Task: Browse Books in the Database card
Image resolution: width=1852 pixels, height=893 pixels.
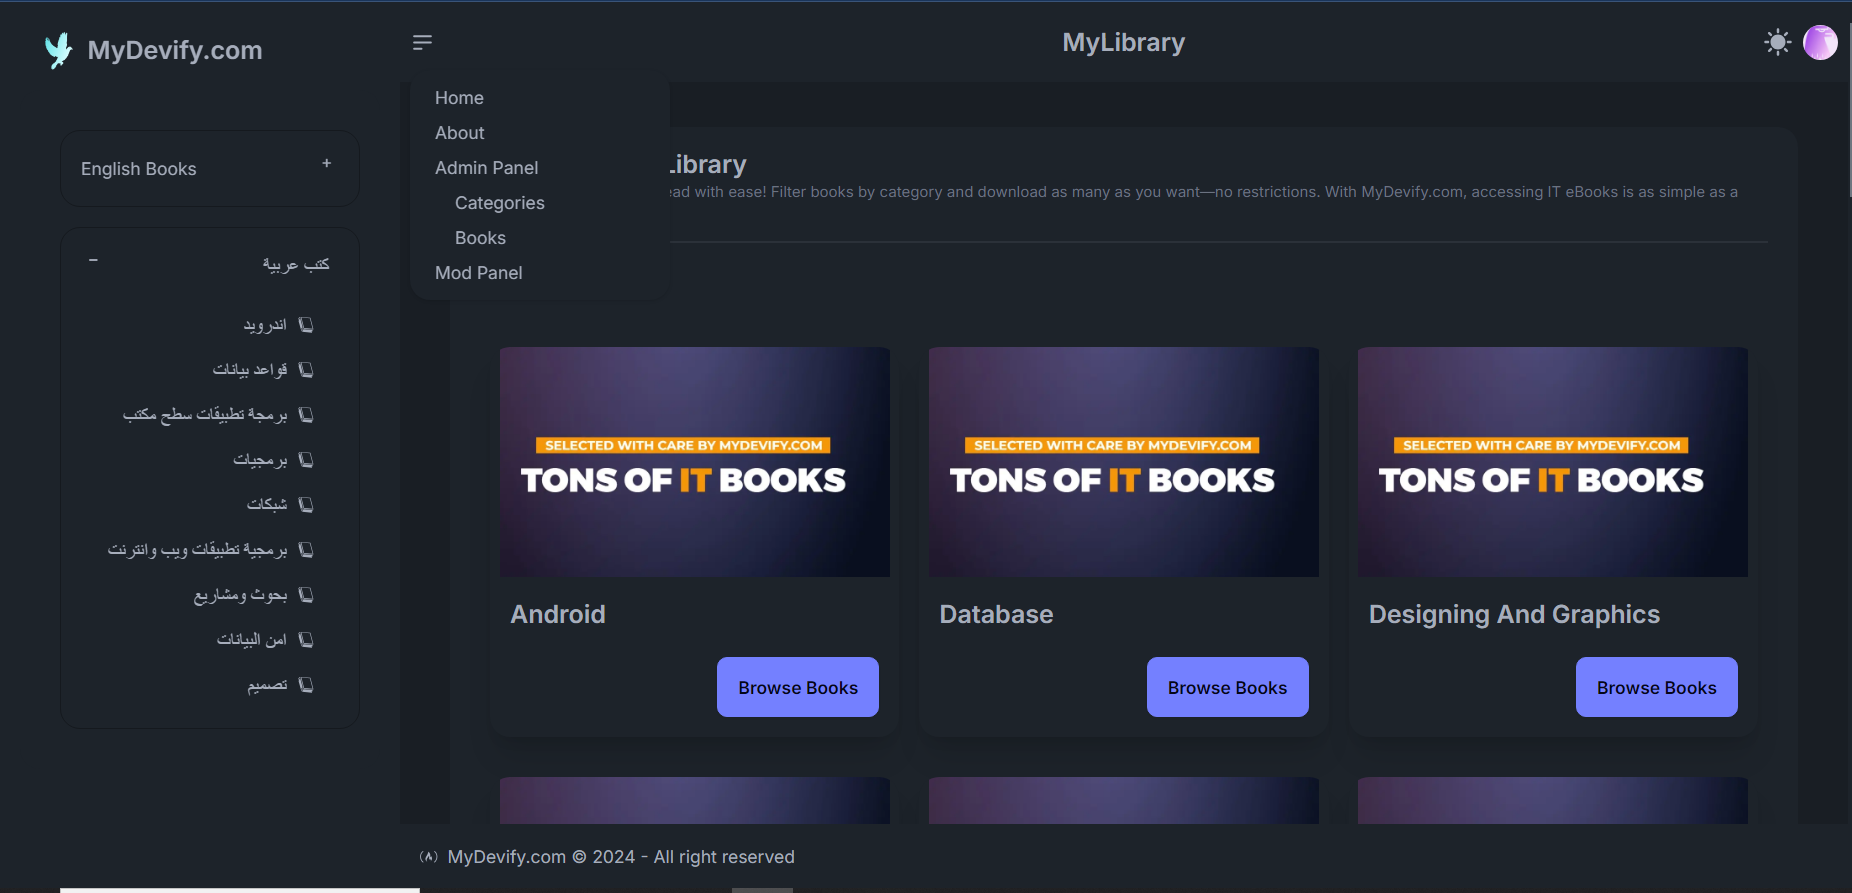Action: click(1227, 687)
